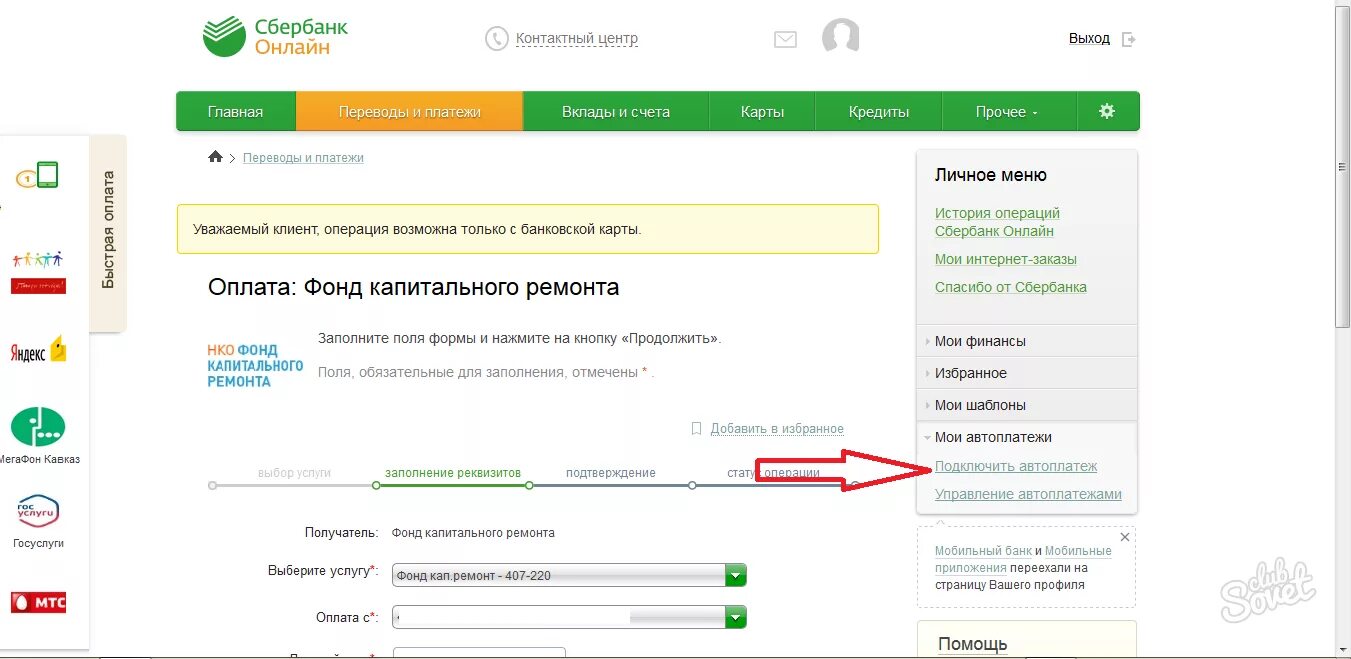Click the Личное меню heading
Screen dimensions: 1351x659
coord(991,175)
